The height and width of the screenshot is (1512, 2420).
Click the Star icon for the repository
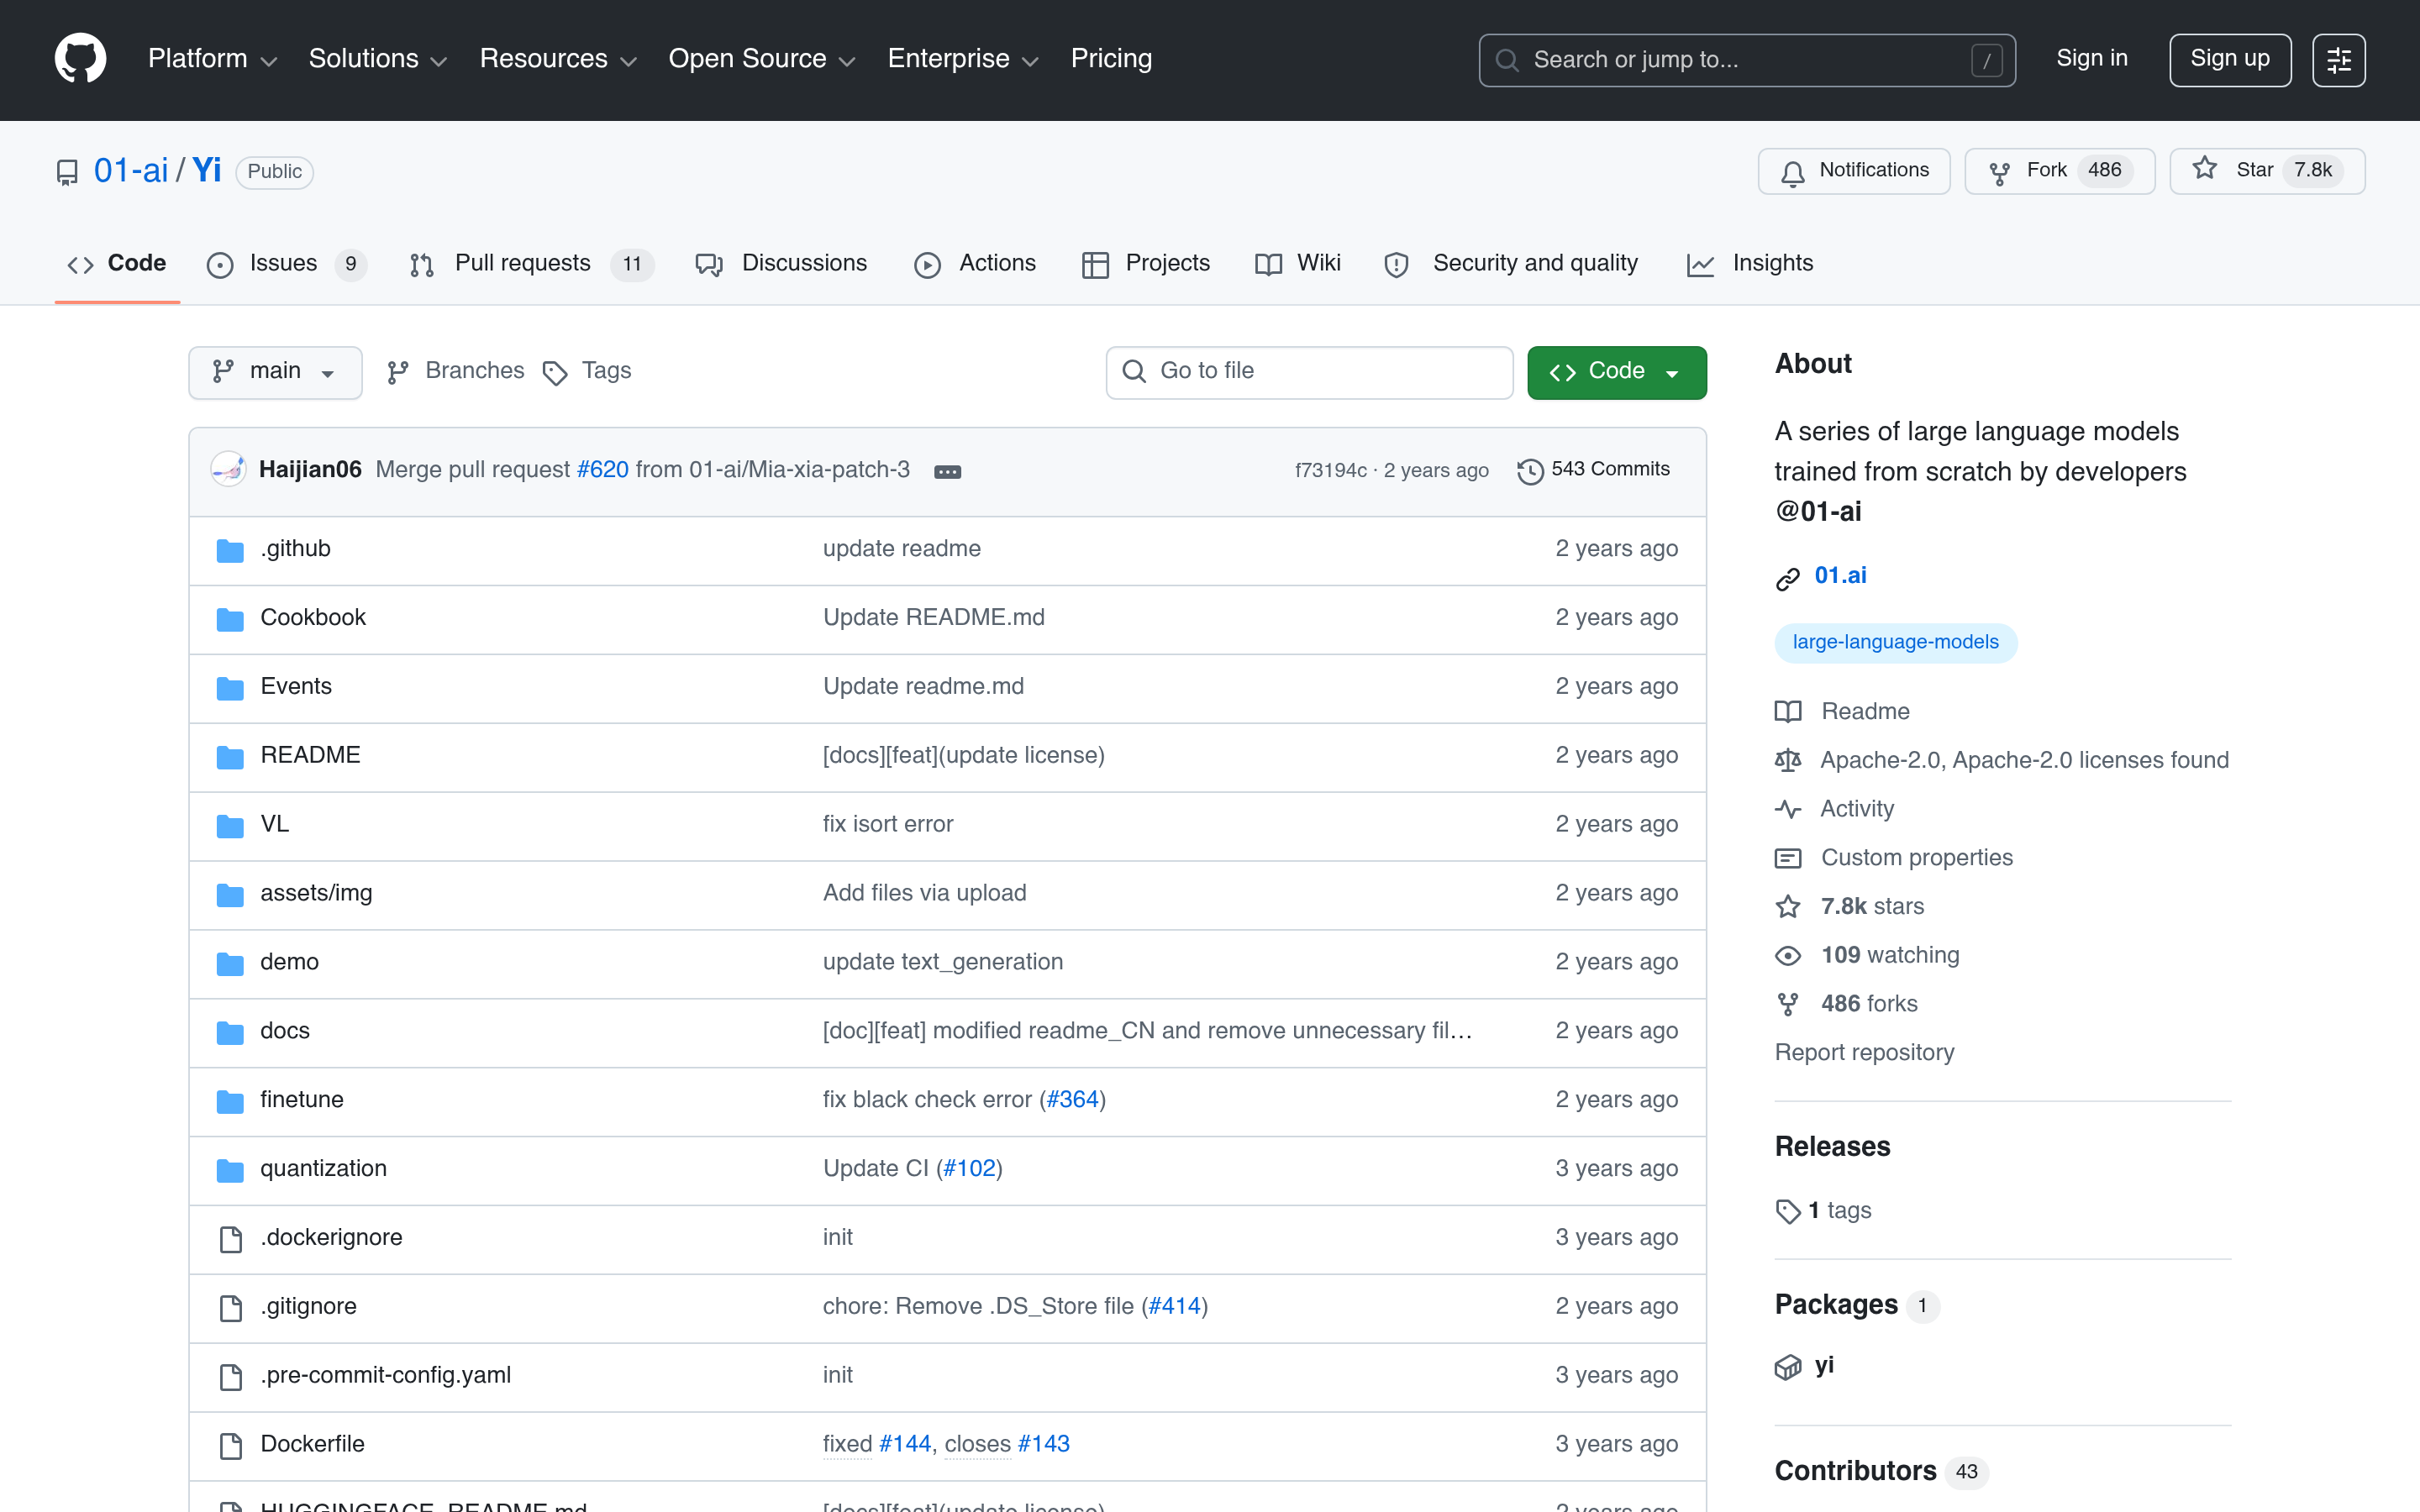(x=2204, y=169)
